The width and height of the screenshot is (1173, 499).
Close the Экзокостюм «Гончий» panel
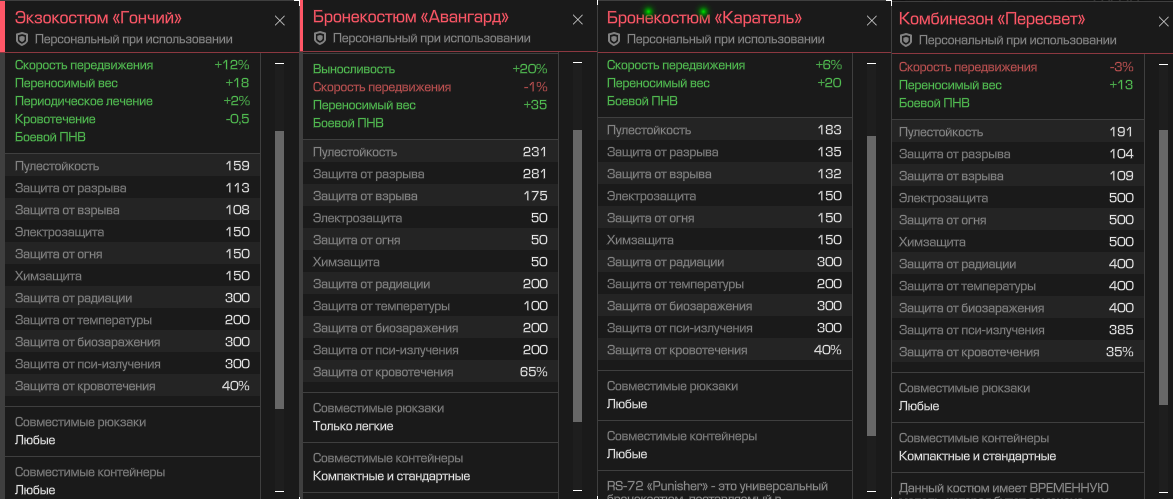279,20
